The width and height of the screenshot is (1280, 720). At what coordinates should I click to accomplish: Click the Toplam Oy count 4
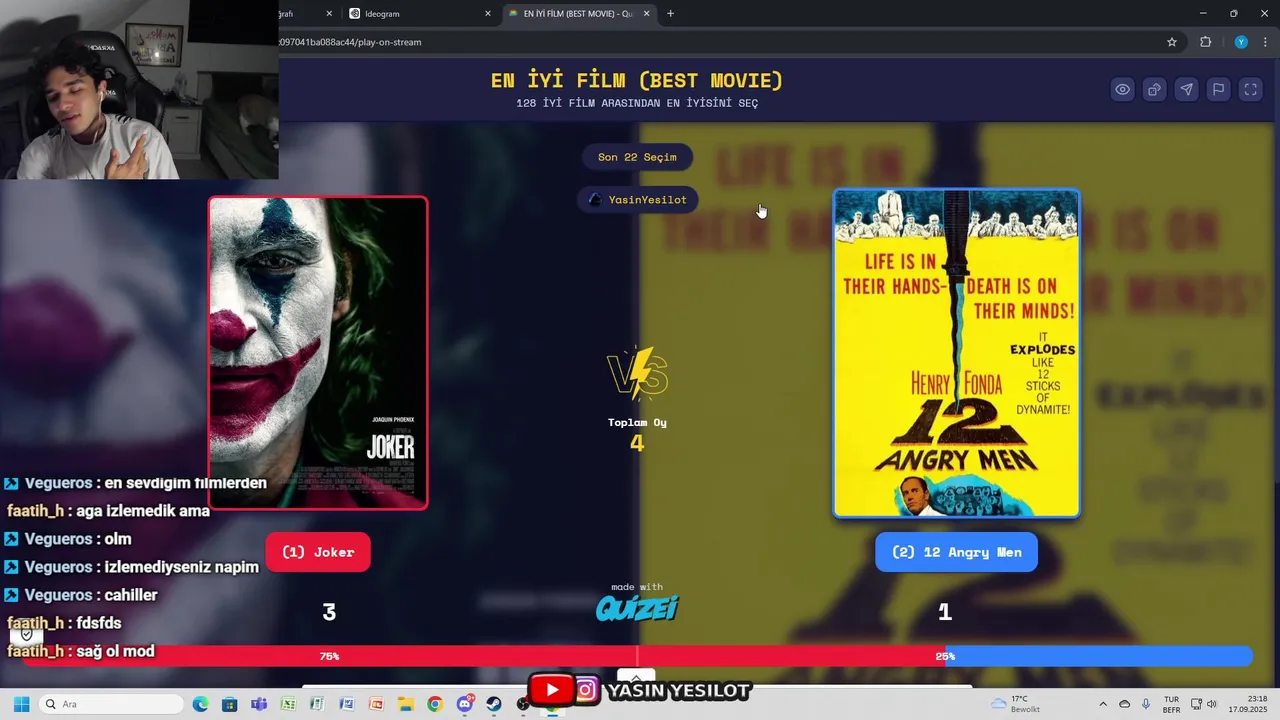(637, 443)
